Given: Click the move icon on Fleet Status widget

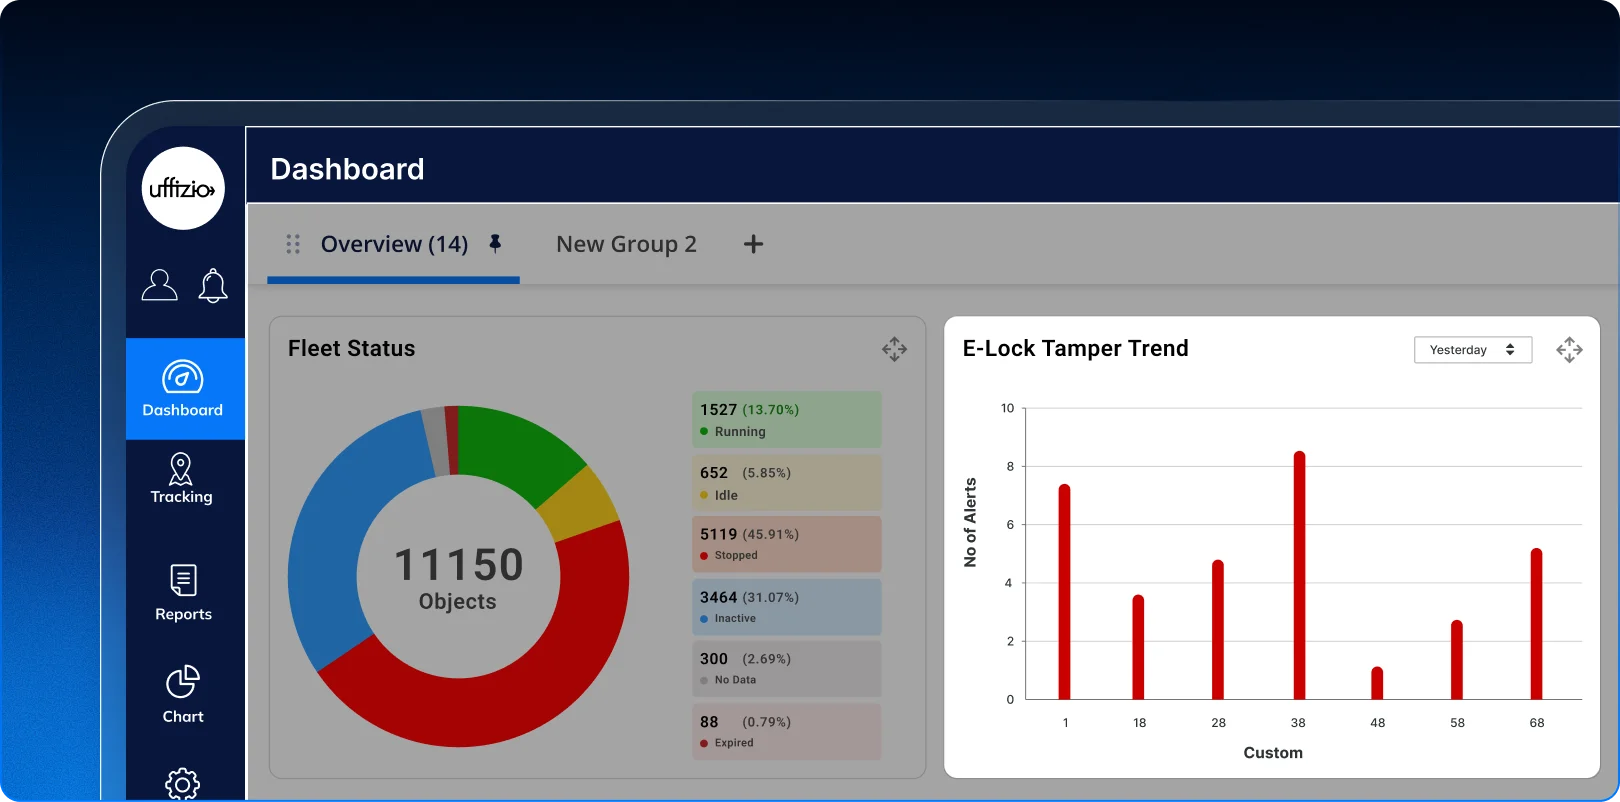Looking at the screenshot, I should (894, 349).
